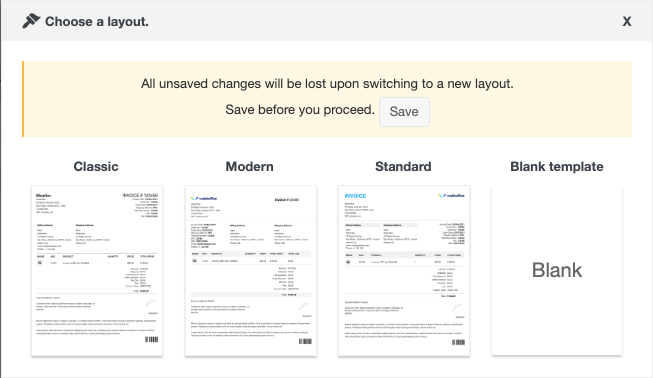This screenshot has width=653, height=378.
Task: Click the company logo in Modern preview
Action: [204, 199]
